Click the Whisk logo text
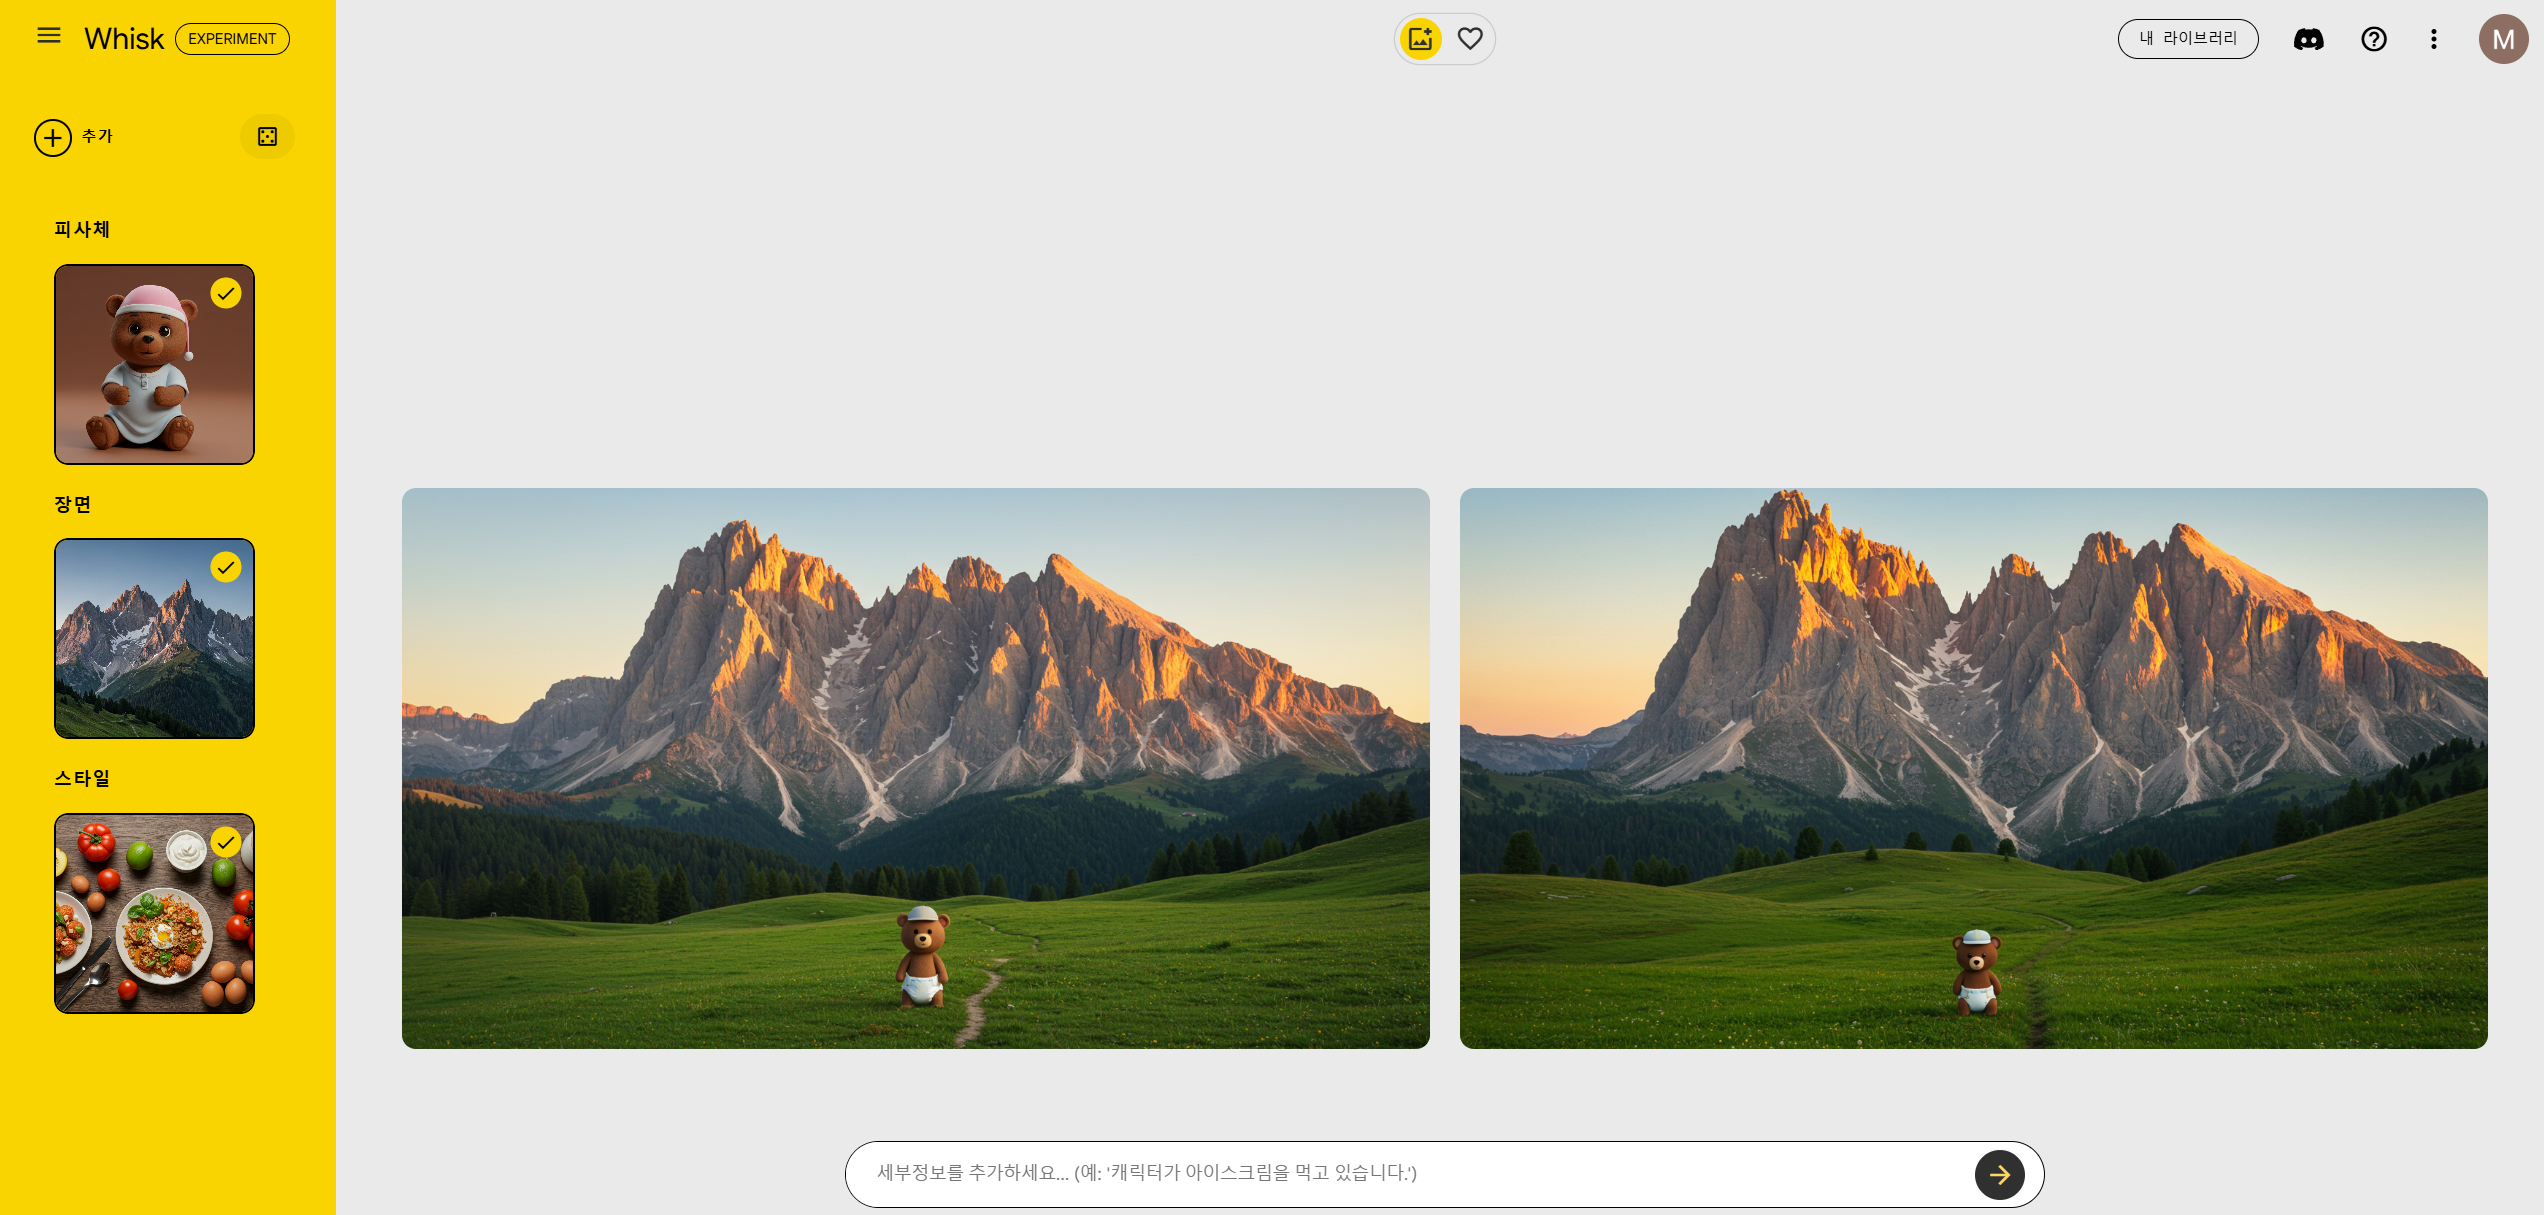This screenshot has width=2544, height=1215. [124, 39]
